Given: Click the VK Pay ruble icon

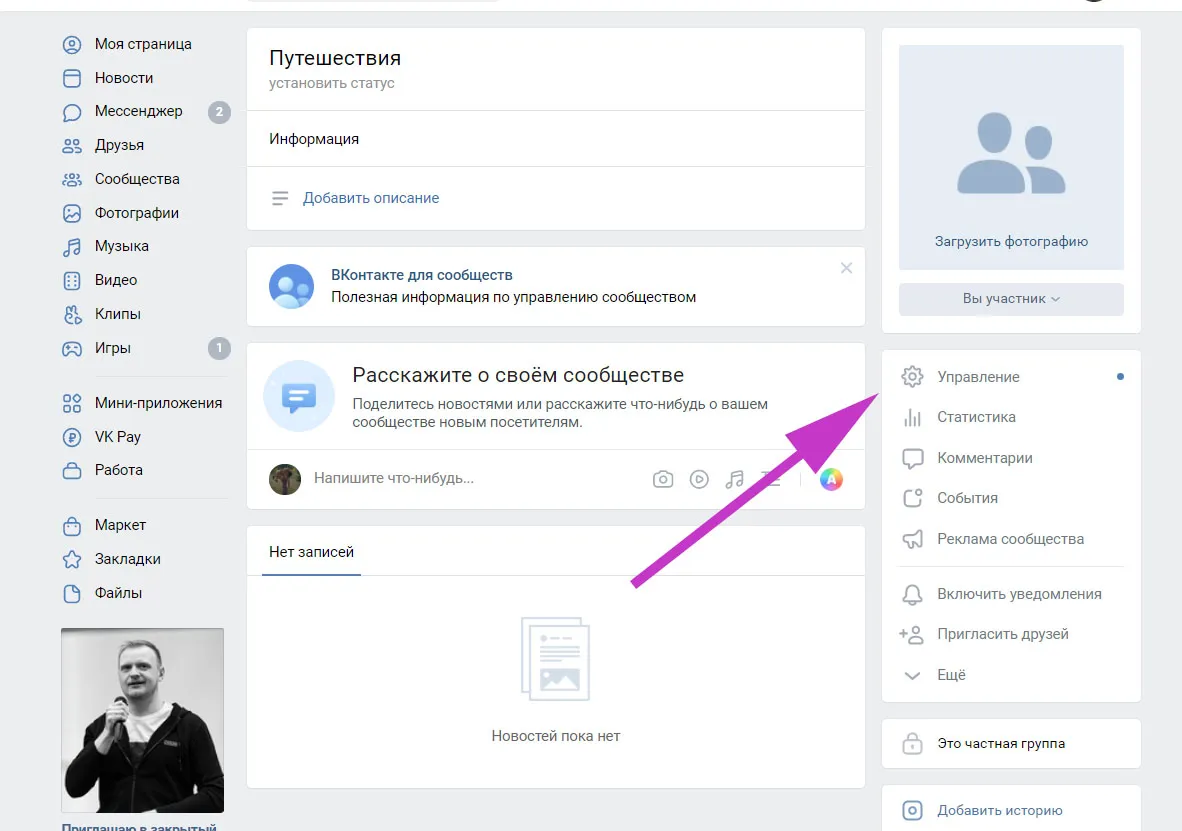Looking at the screenshot, I should (72, 437).
